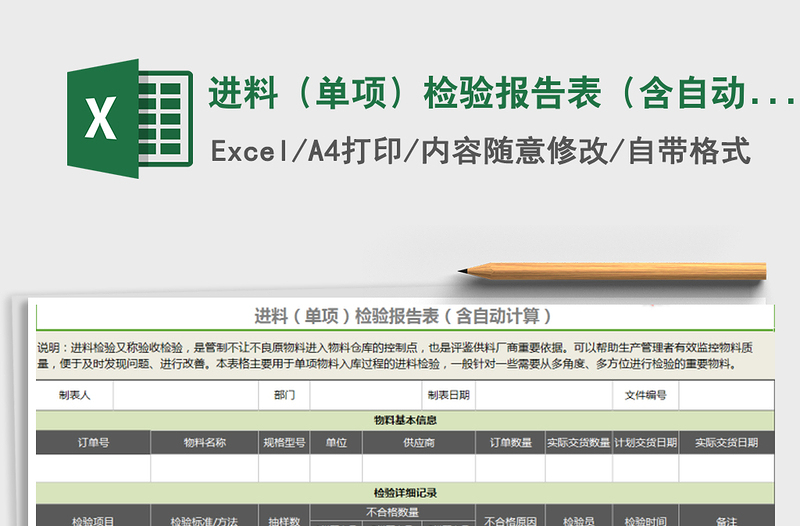Click the empty cell under 实际交货日期
The width and height of the screenshot is (800, 526).
pyautogui.click(x=727, y=468)
